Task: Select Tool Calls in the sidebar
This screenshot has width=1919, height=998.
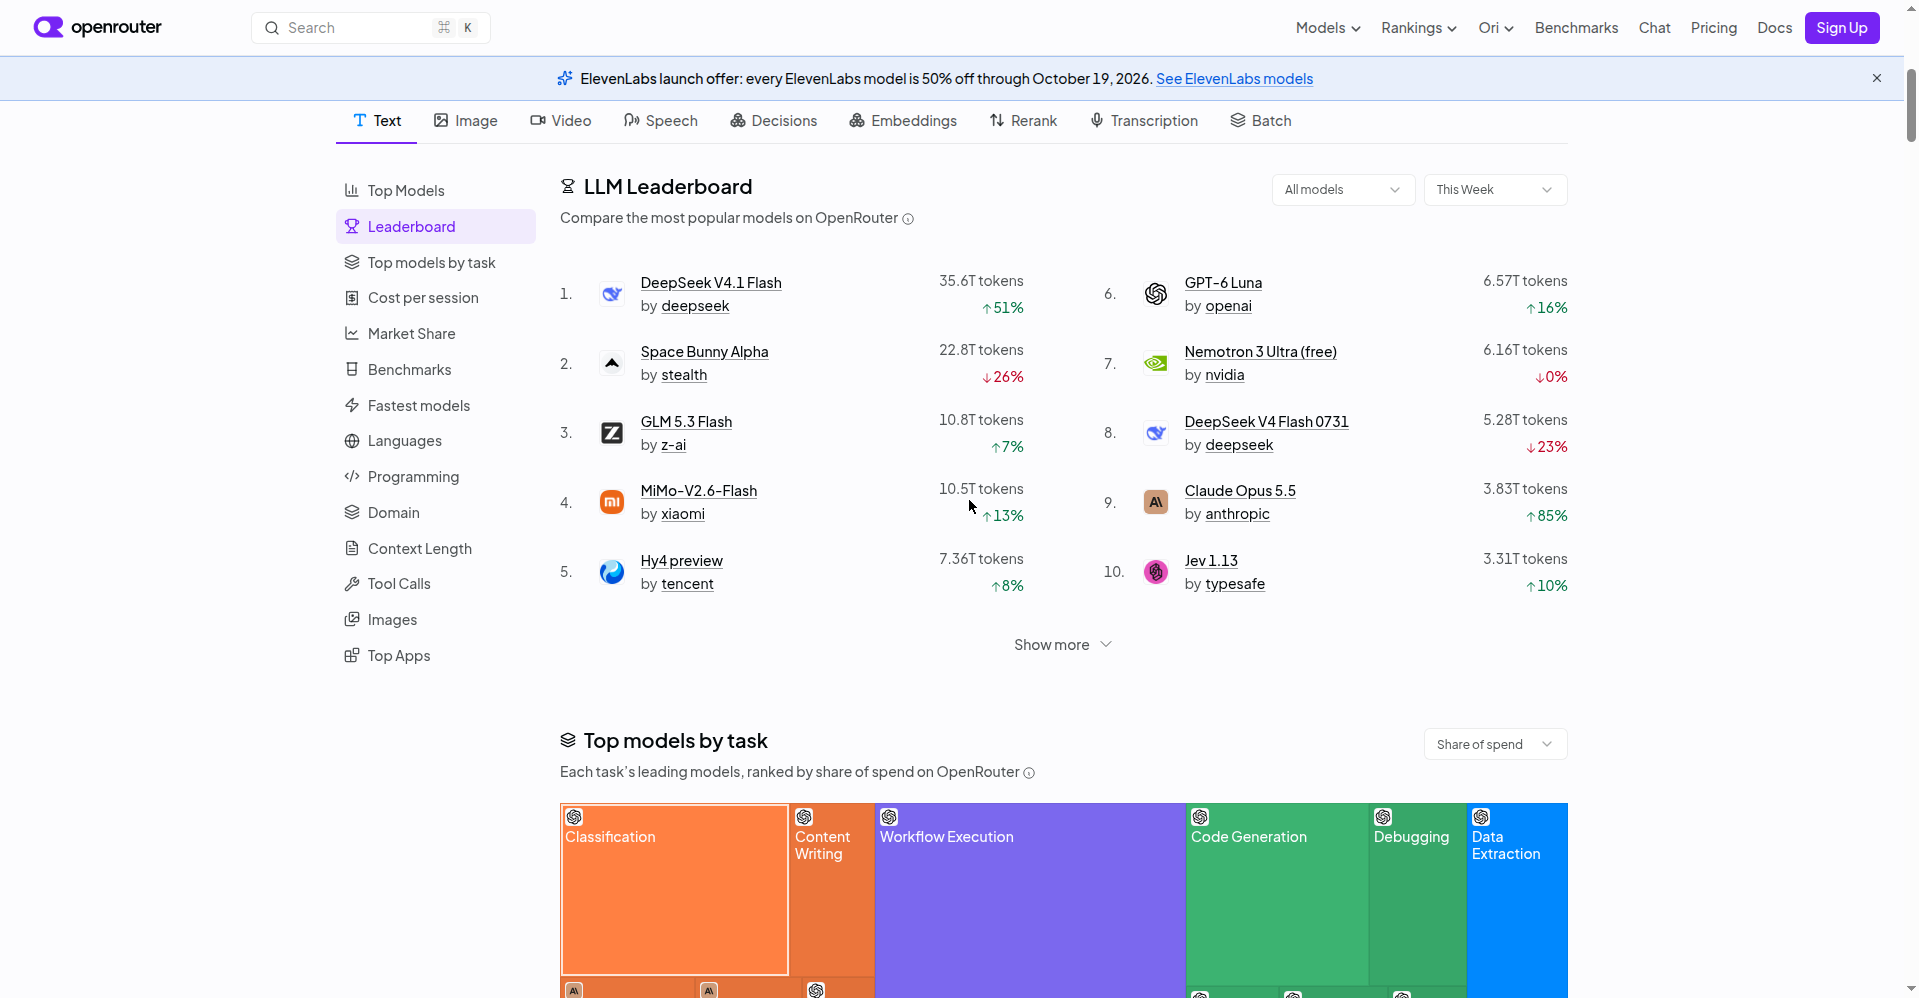Action: [x=436, y=584]
